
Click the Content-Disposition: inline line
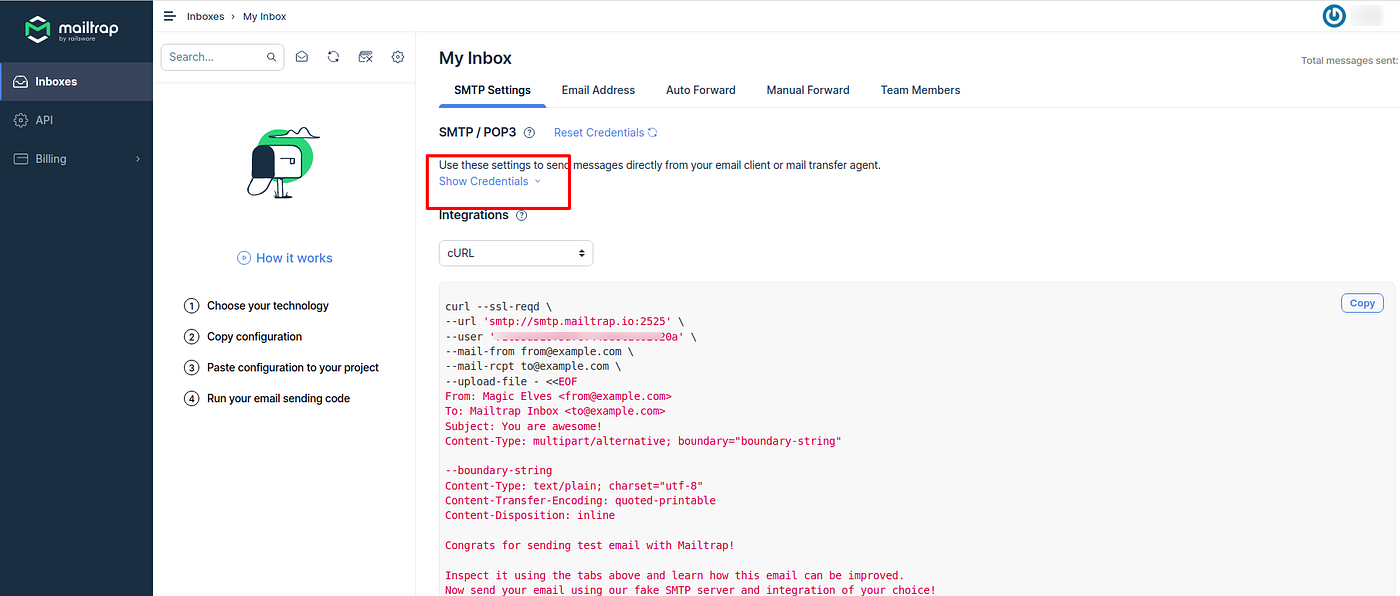point(530,515)
